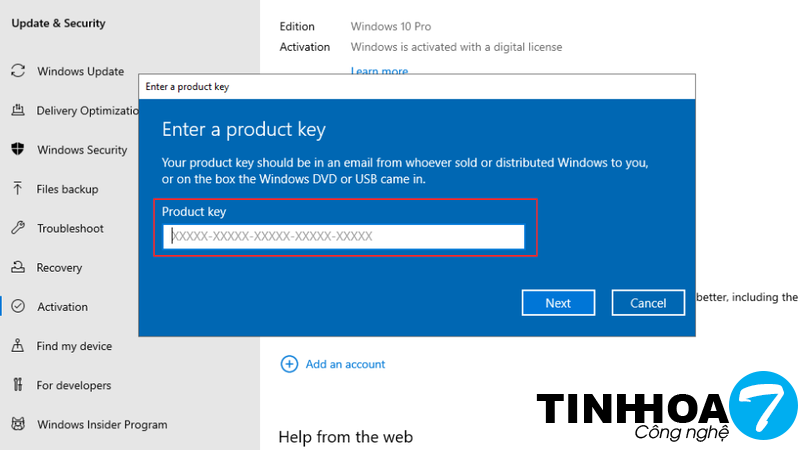
Task: Click the Activation checkmark circle icon
Action: point(17,307)
